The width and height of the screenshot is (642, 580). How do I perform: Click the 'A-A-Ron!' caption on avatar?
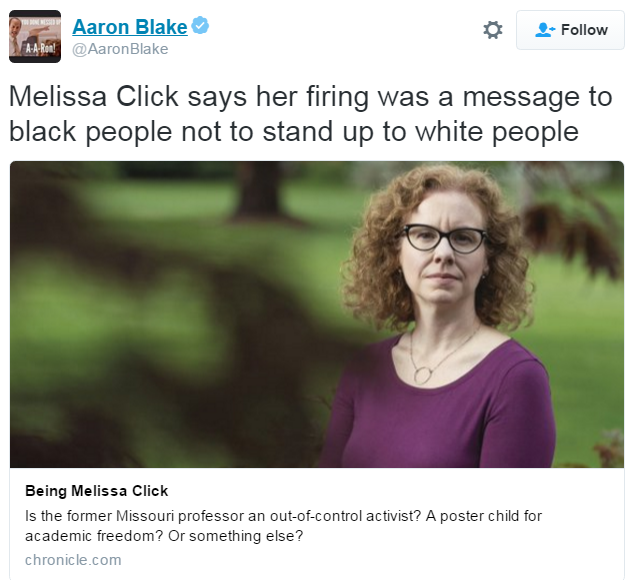[x=40, y=48]
